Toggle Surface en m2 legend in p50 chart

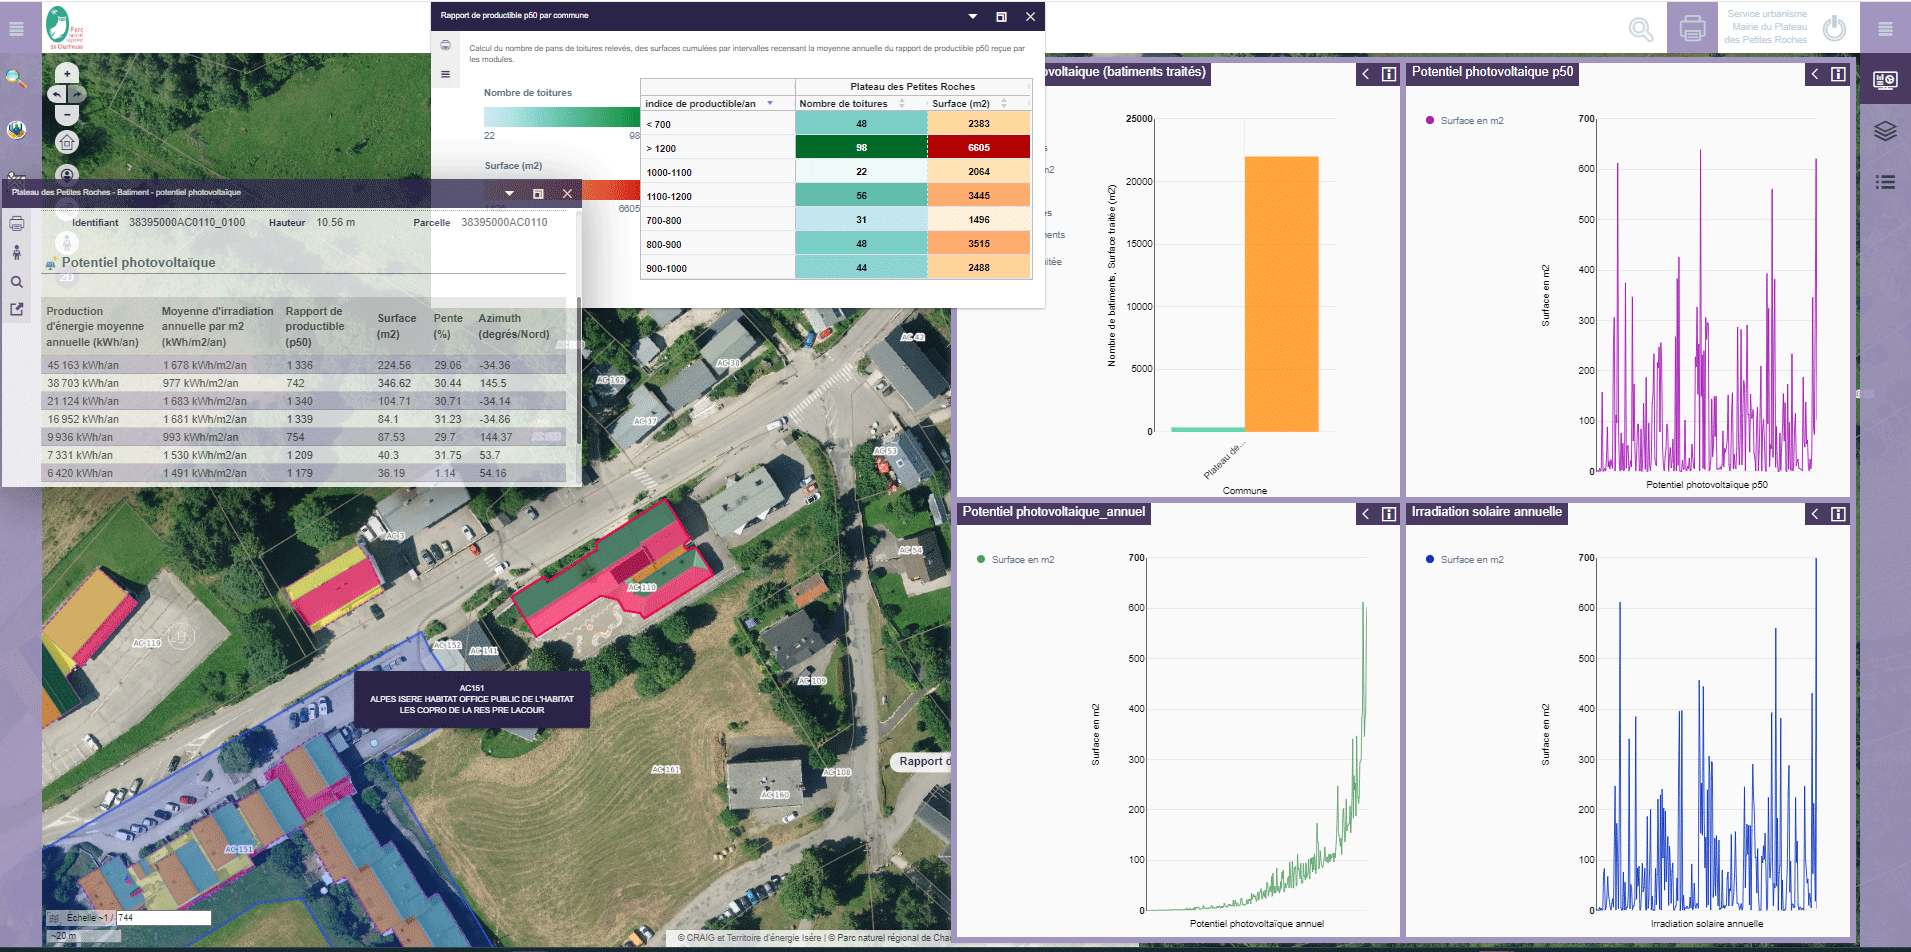coord(1464,121)
